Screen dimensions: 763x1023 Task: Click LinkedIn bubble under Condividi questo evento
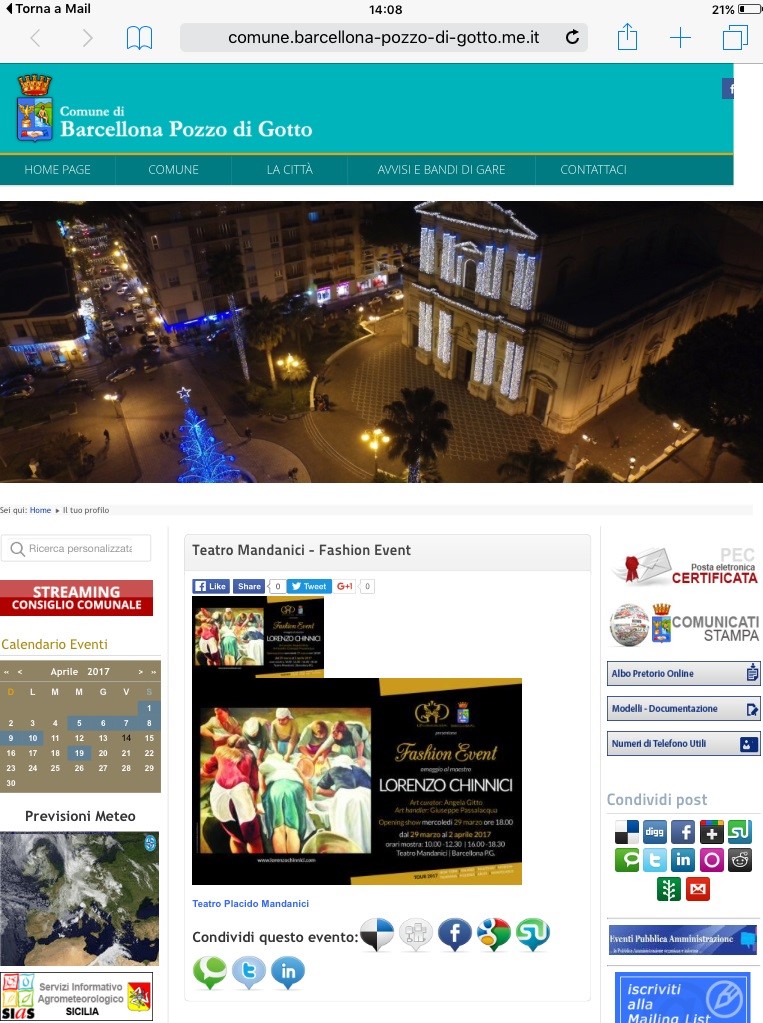coord(288,972)
